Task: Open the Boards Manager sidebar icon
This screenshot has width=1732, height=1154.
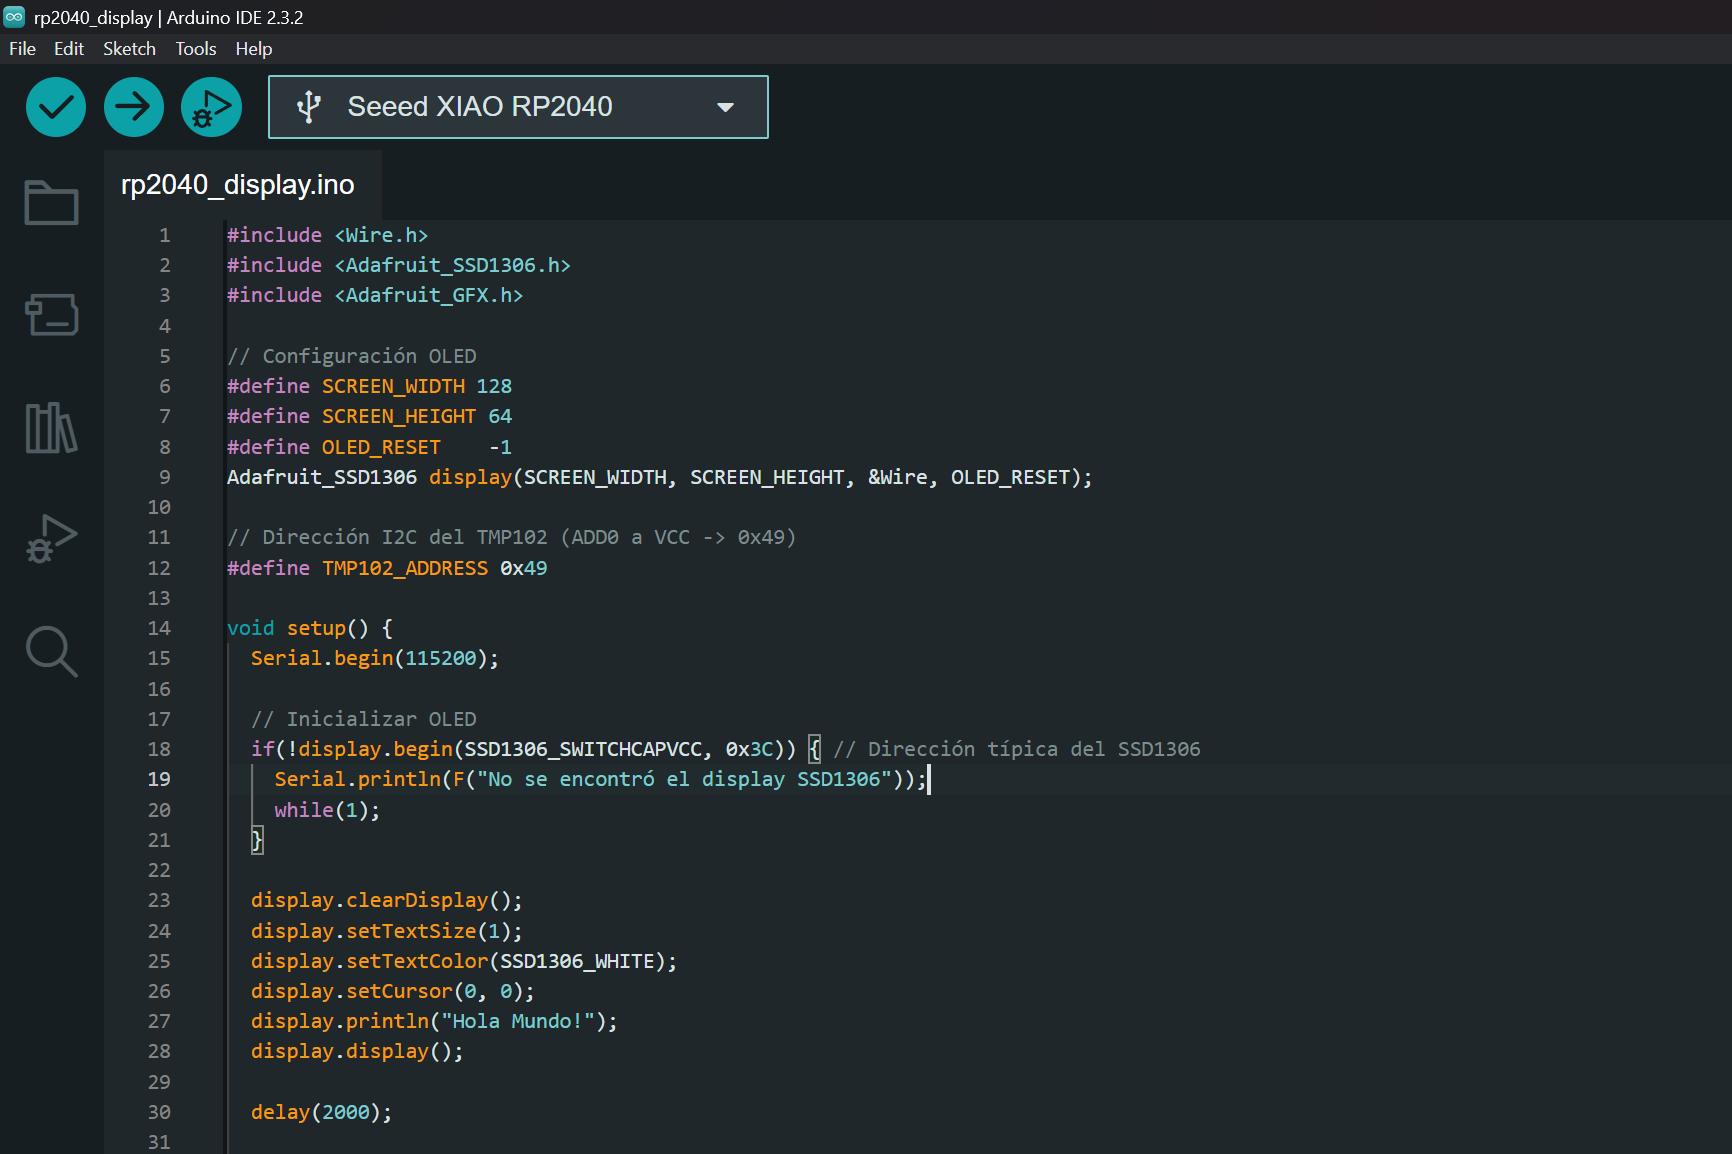Action: pyautogui.click(x=51, y=314)
